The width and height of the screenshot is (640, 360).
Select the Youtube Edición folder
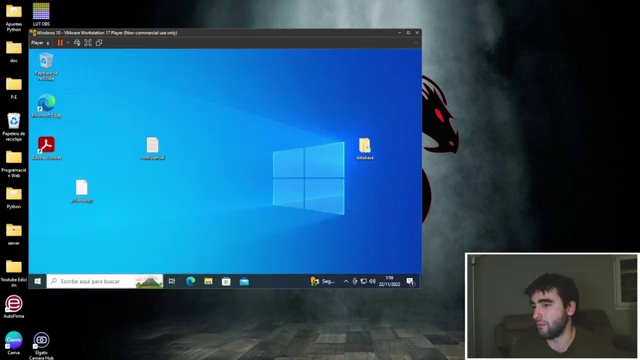pos(13,273)
